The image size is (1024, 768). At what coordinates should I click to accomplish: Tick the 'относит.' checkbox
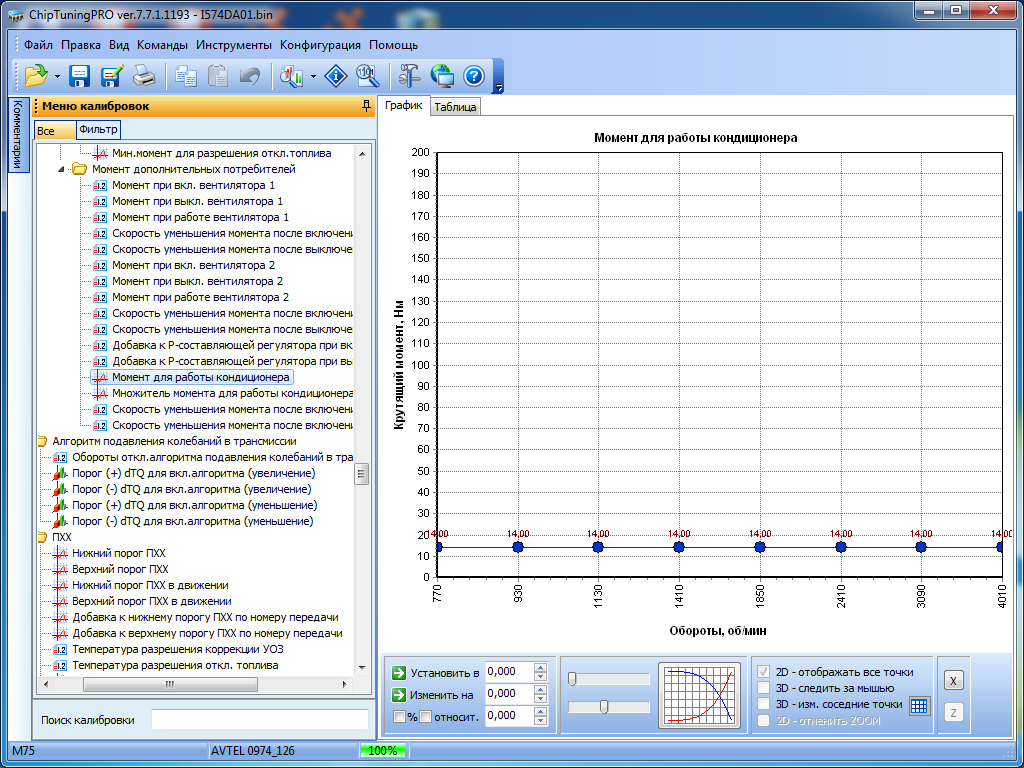coord(425,716)
